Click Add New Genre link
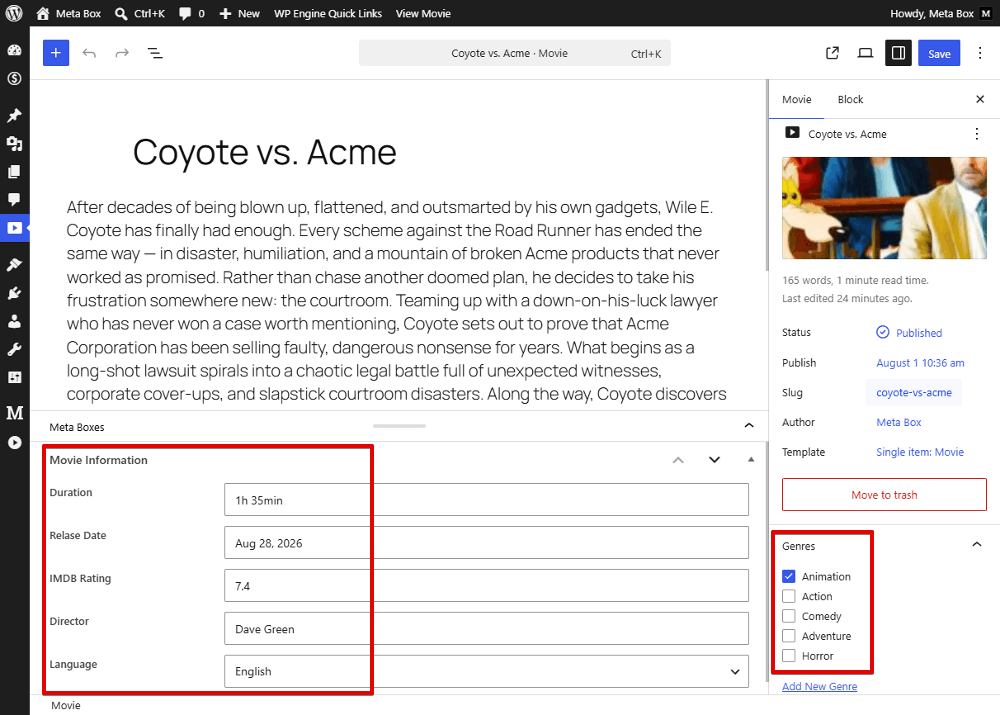Image resolution: width=1000 pixels, height=715 pixels. pos(820,686)
